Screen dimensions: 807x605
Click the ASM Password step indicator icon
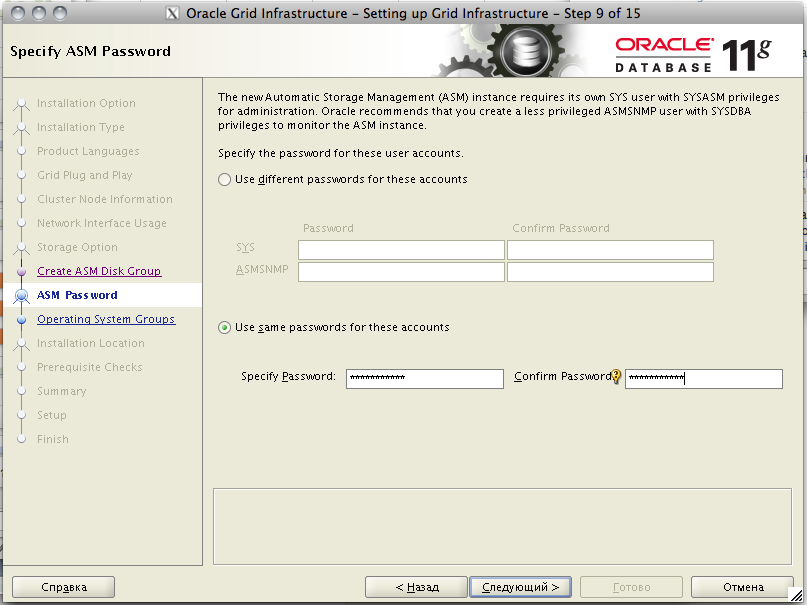[x=22, y=296]
